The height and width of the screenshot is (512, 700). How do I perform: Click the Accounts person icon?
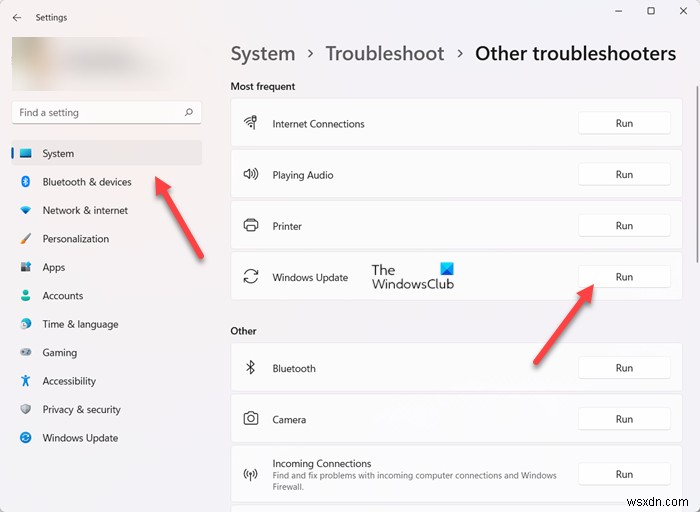(26, 296)
